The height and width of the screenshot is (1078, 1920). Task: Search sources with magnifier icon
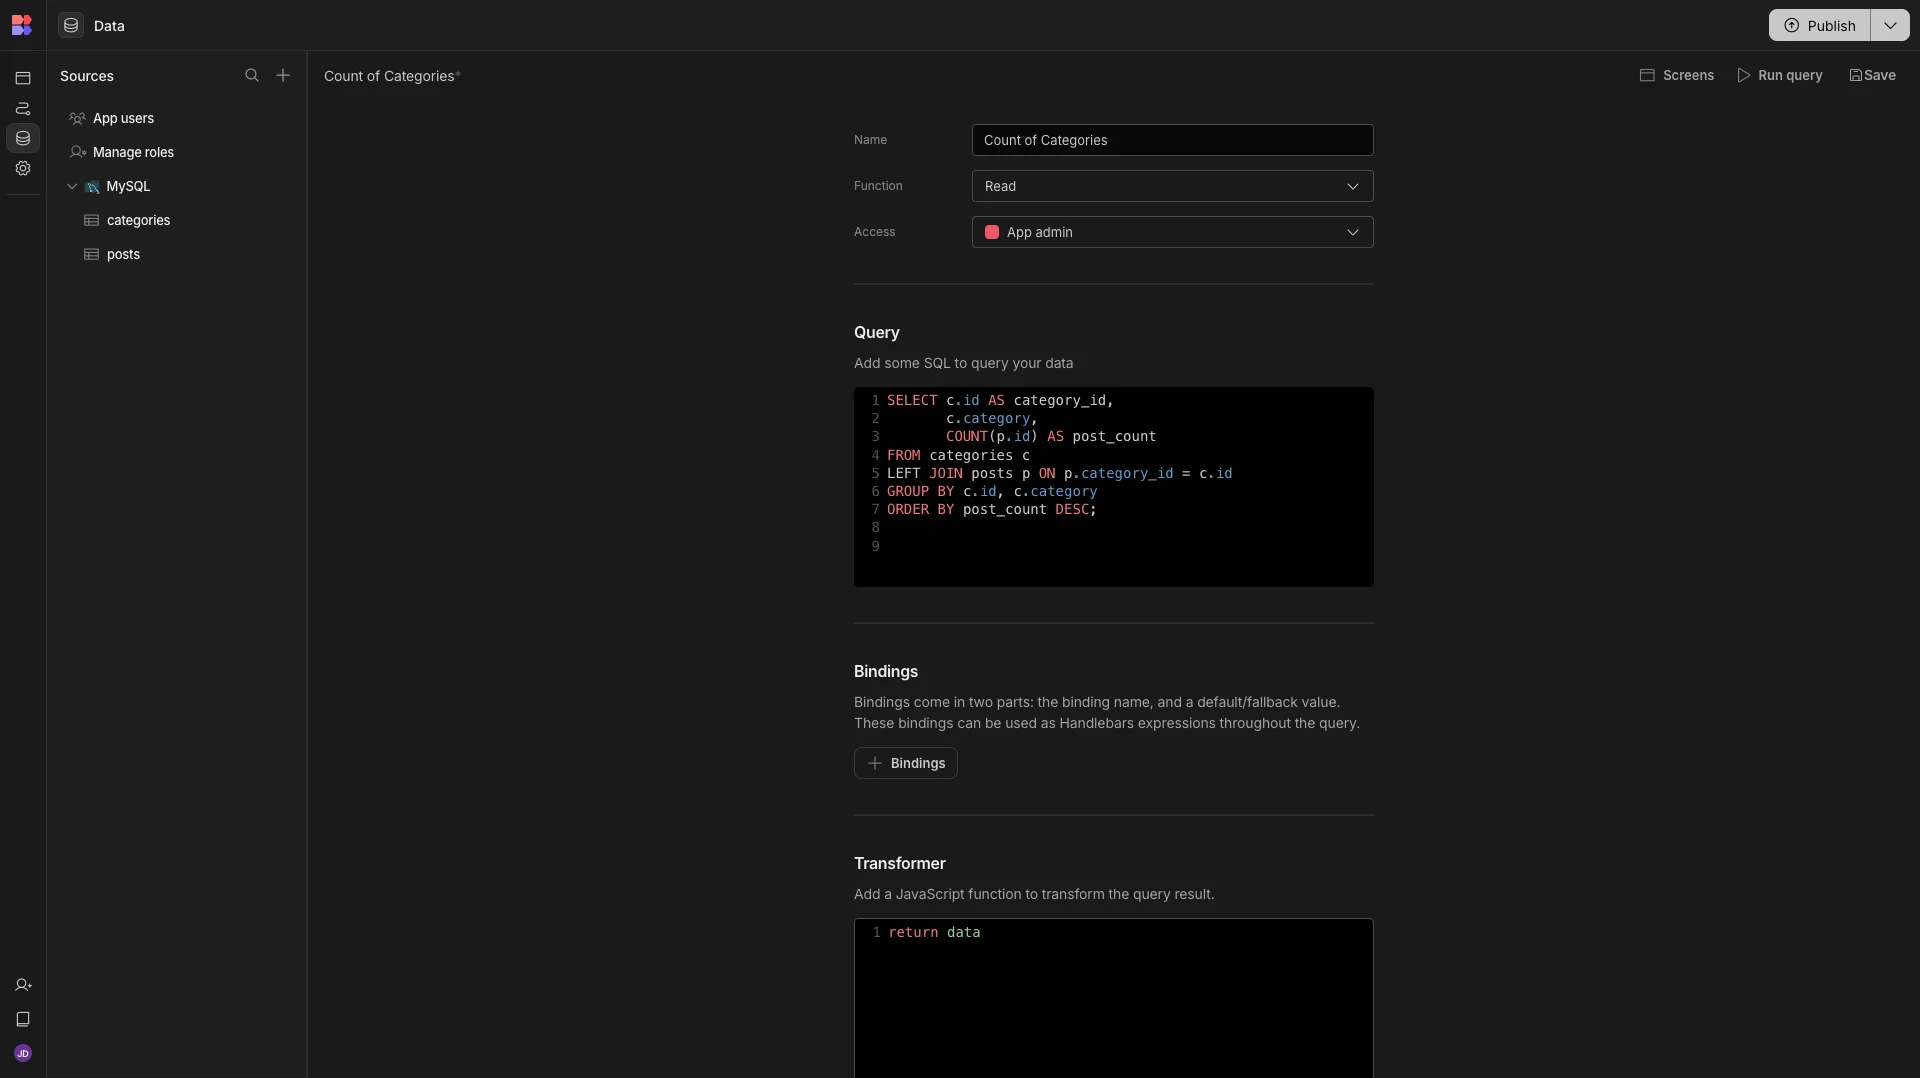(x=252, y=75)
